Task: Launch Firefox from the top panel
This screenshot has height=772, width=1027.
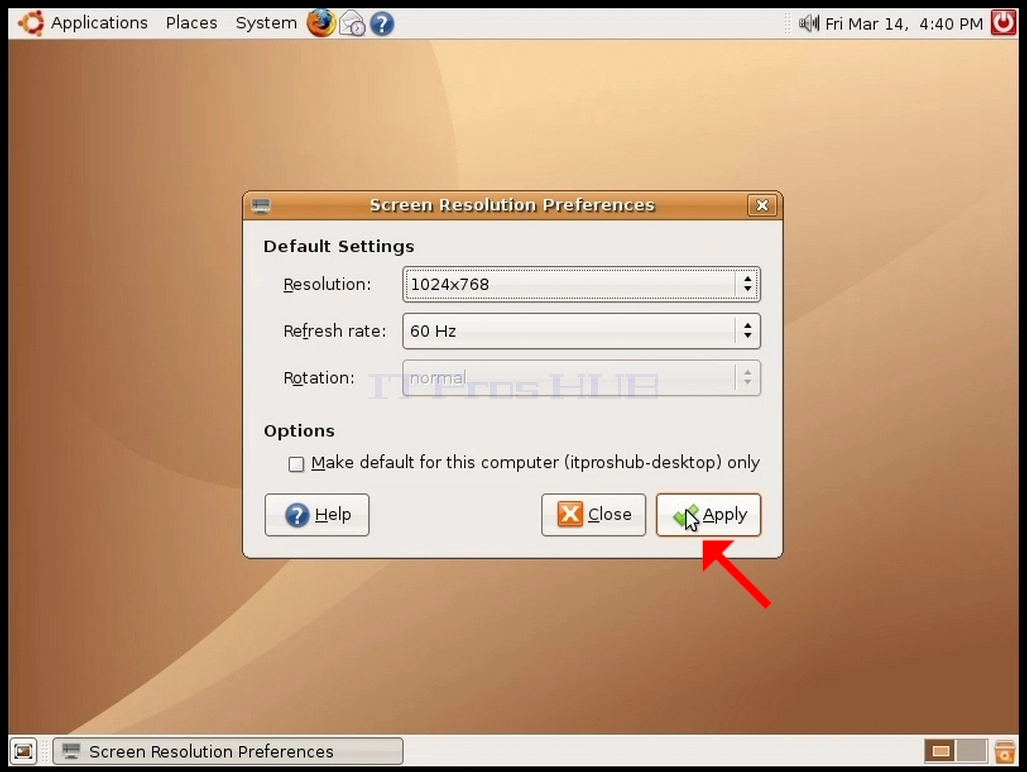Action: pyautogui.click(x=321, y=23)
